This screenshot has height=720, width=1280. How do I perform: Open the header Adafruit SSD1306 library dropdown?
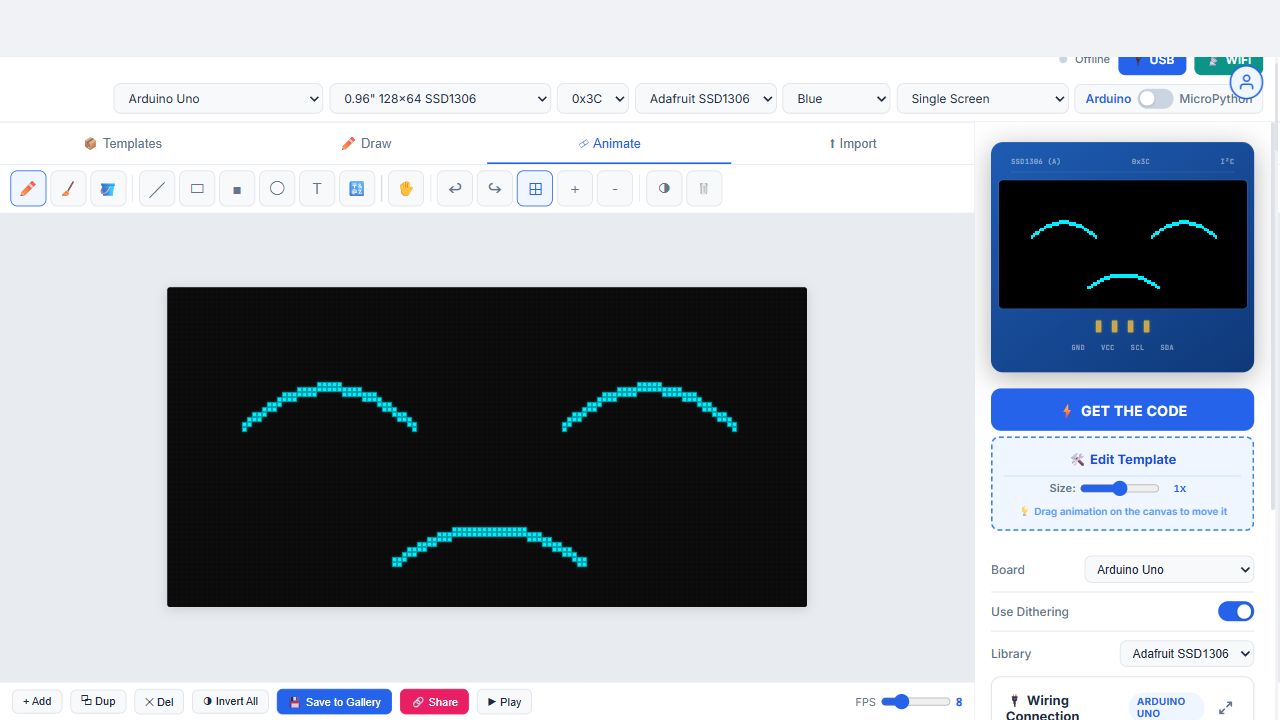pos(706,99)
